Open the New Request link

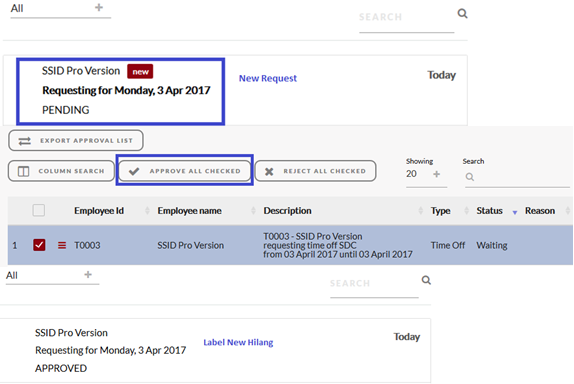tap(268, 78)
